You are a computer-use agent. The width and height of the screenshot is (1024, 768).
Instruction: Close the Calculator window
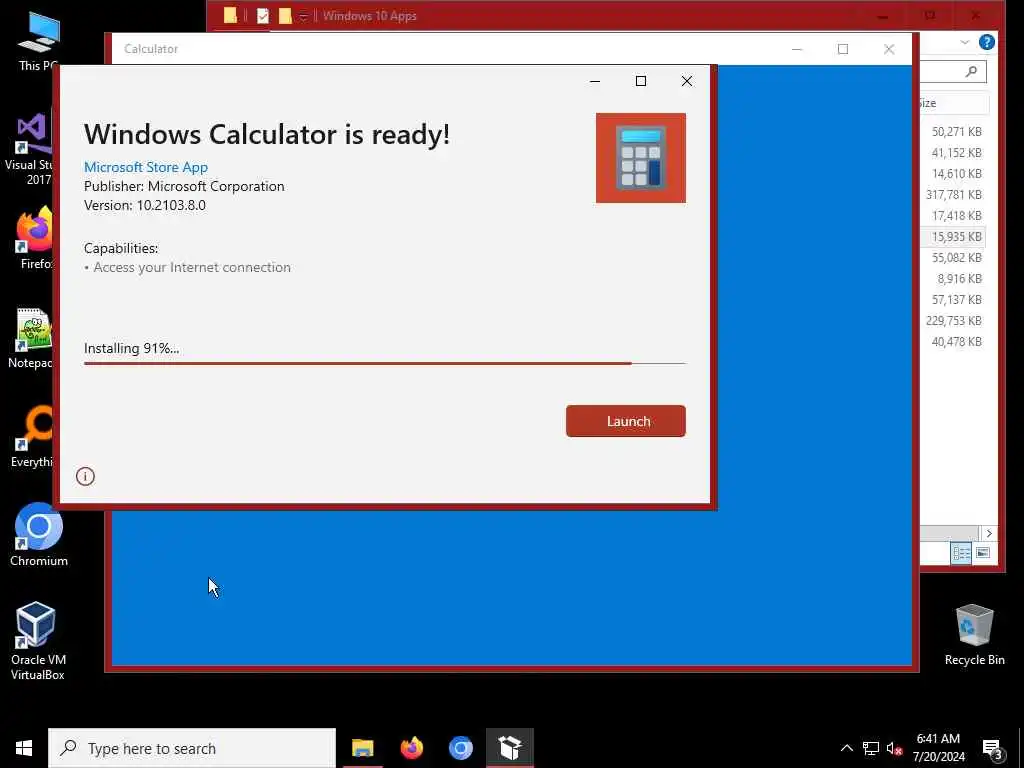[889, 49]
